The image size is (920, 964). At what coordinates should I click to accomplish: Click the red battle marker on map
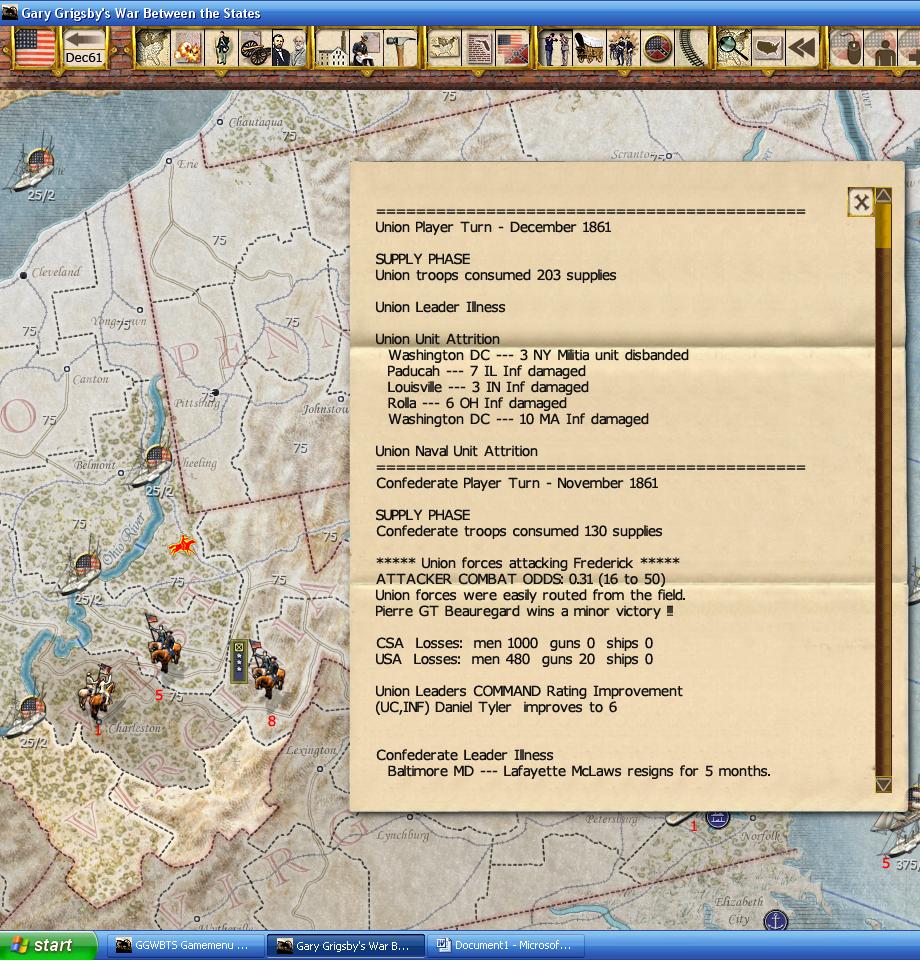[x=182, y=545]
